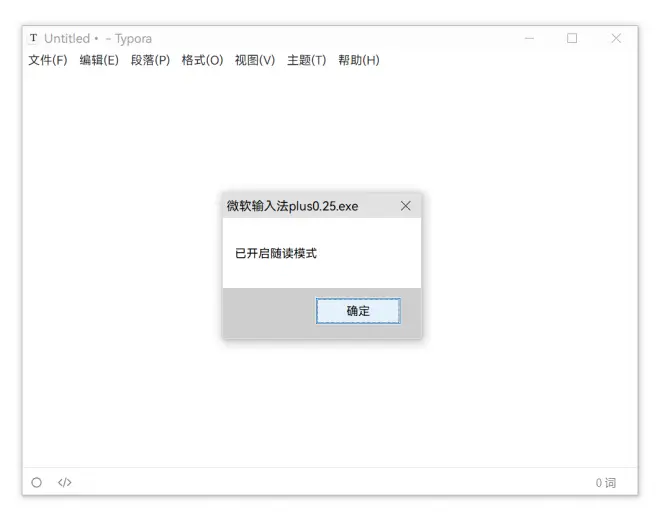Open the 文件(F) menu

pyautogui.click(x=48, y=60)
